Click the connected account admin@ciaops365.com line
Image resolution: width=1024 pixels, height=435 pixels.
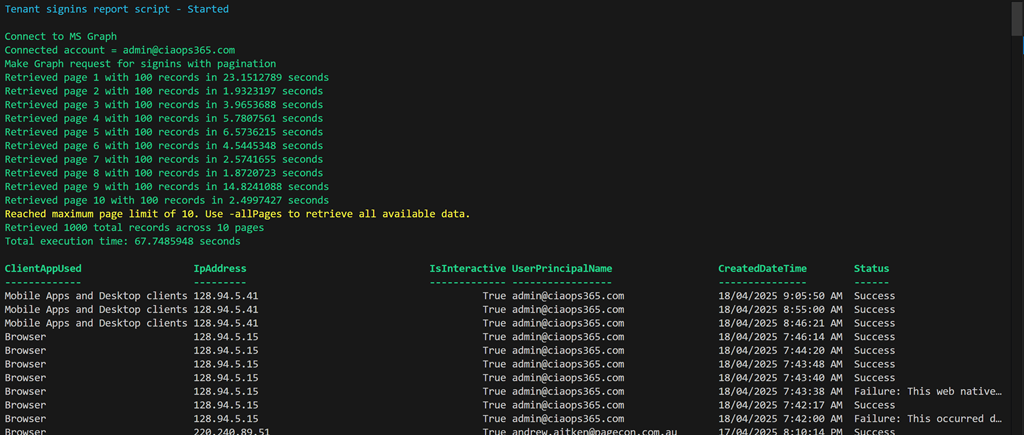click(x=120, y=50)
